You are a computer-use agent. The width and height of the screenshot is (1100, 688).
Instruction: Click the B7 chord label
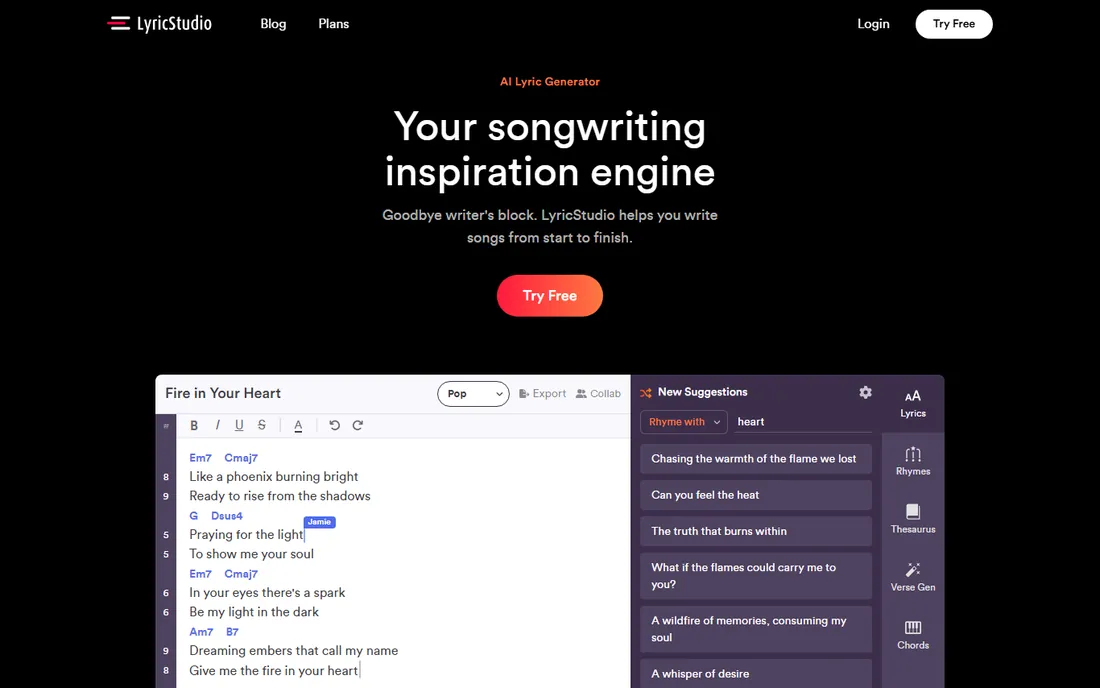(x=232, y=632)
